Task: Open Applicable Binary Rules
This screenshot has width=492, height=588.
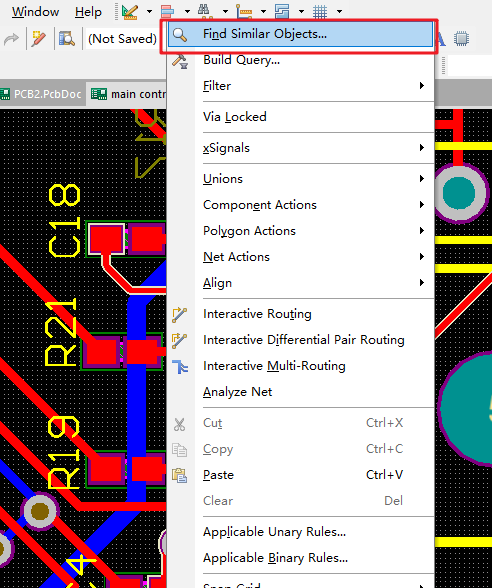Action: 300,558
